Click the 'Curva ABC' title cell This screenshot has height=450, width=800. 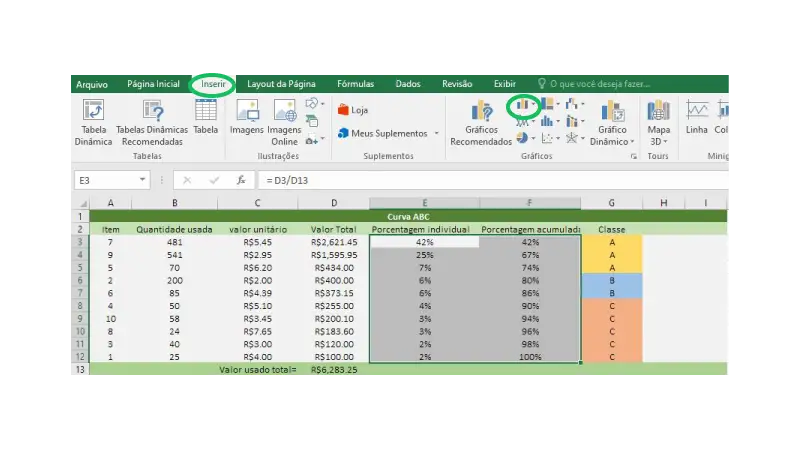[408, 216]
